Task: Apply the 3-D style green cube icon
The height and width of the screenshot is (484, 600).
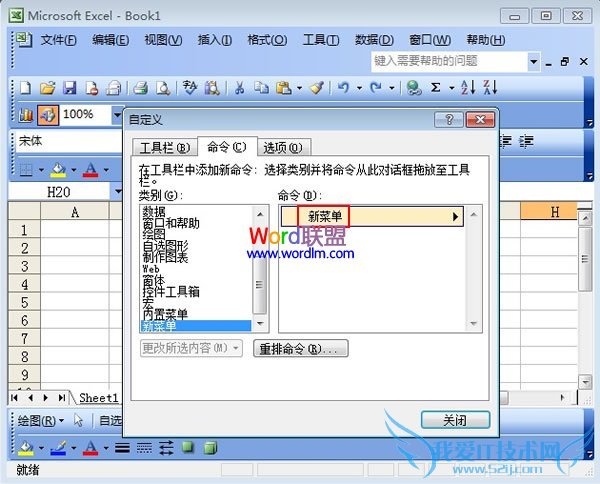Action: [210, 448]
